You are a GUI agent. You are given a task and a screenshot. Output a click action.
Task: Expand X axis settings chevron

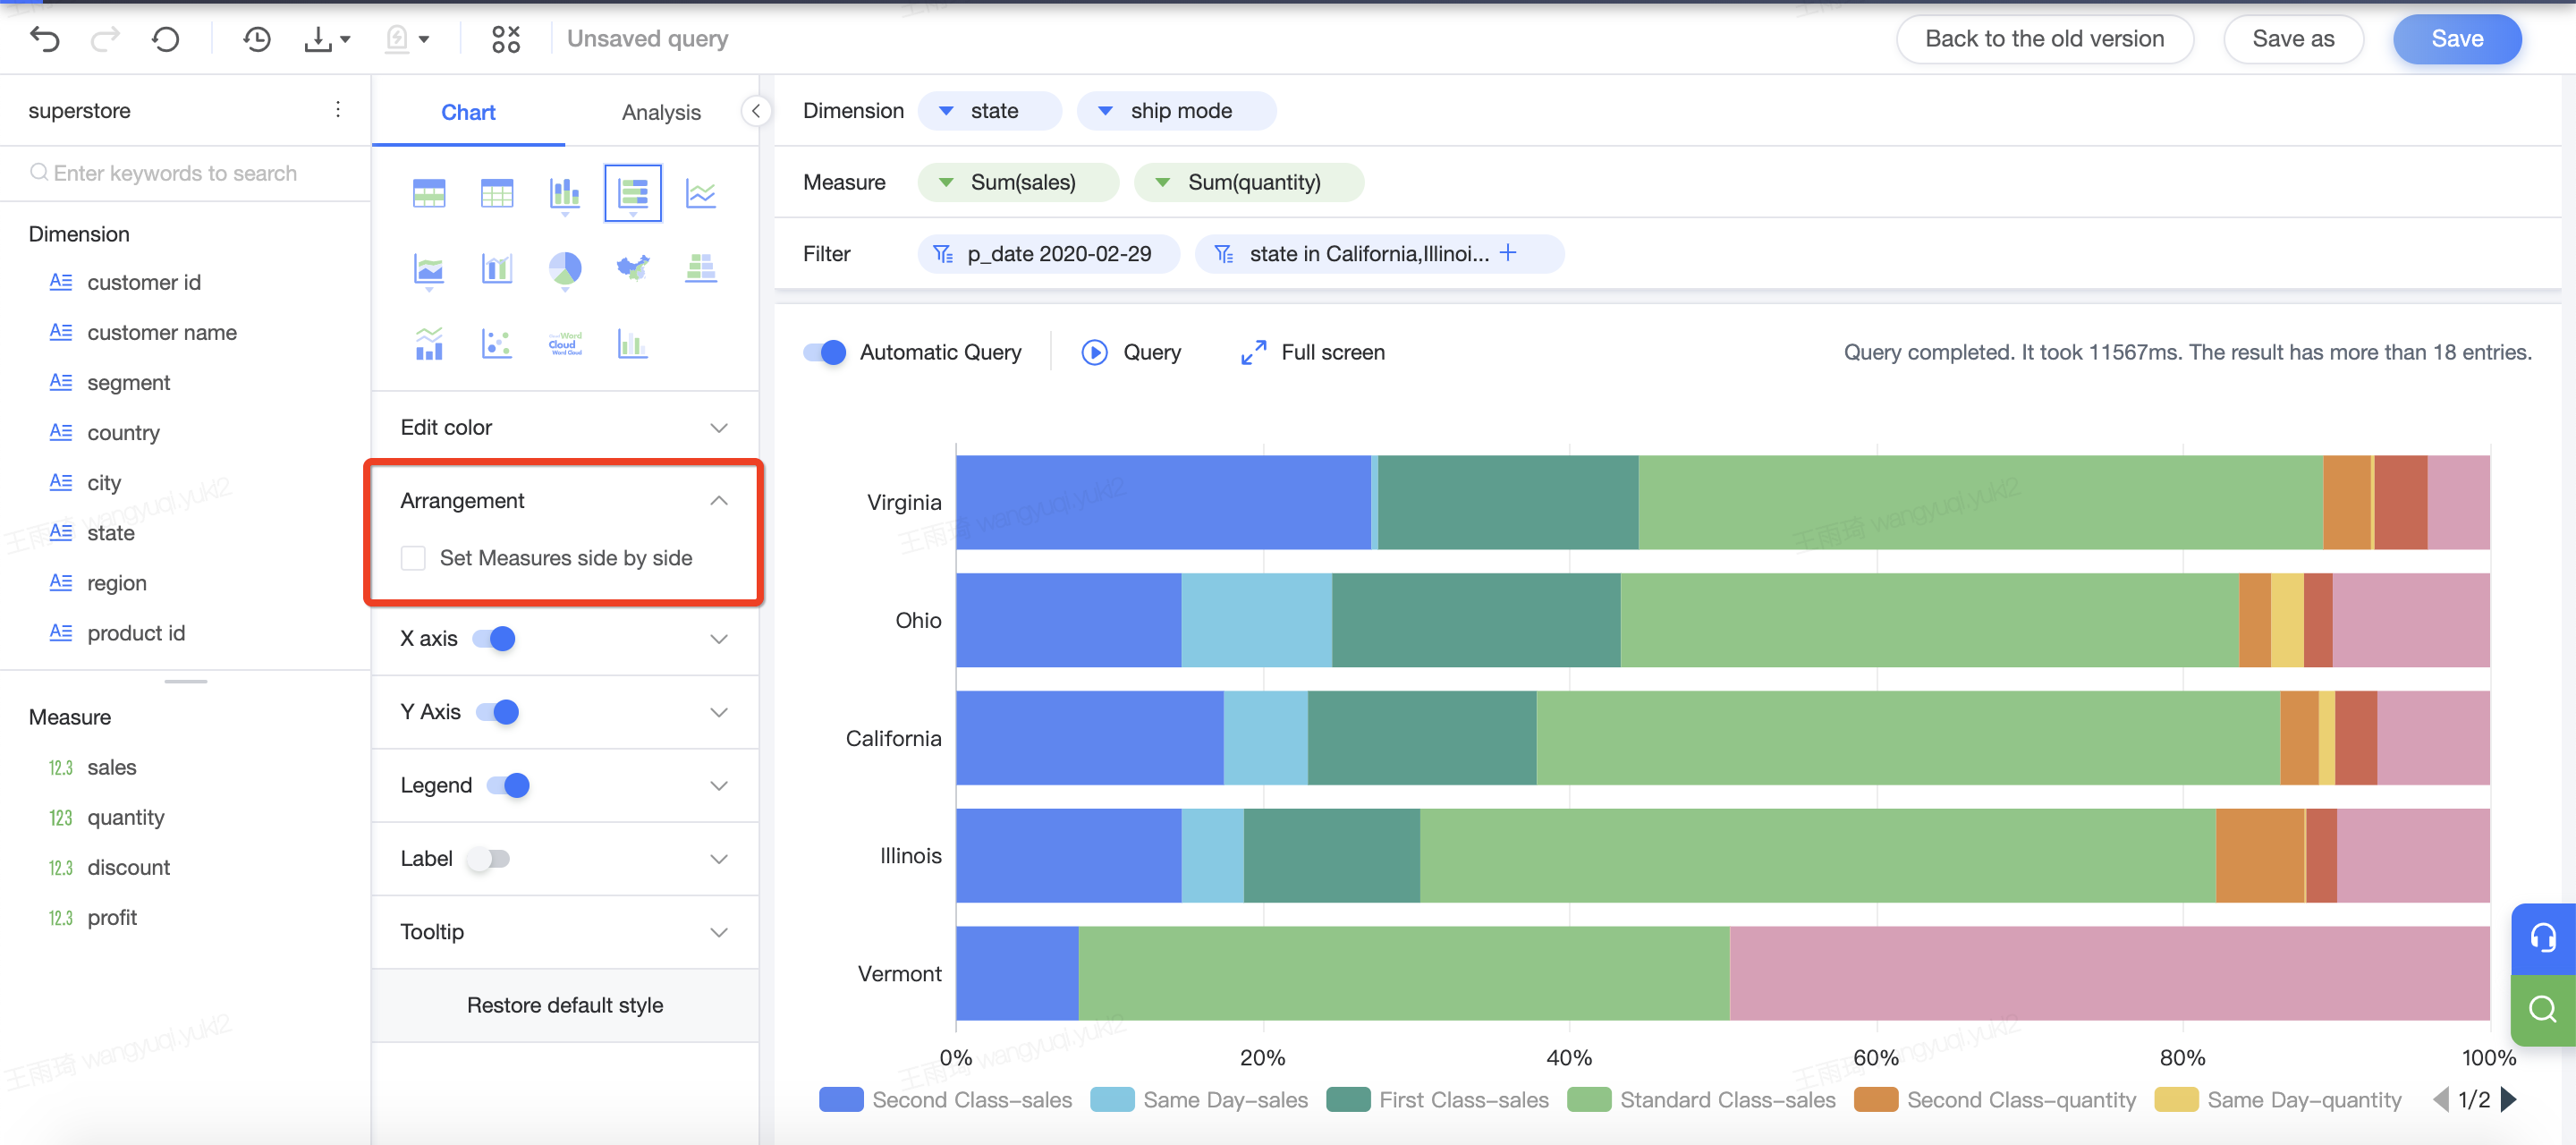pos(718,639)
